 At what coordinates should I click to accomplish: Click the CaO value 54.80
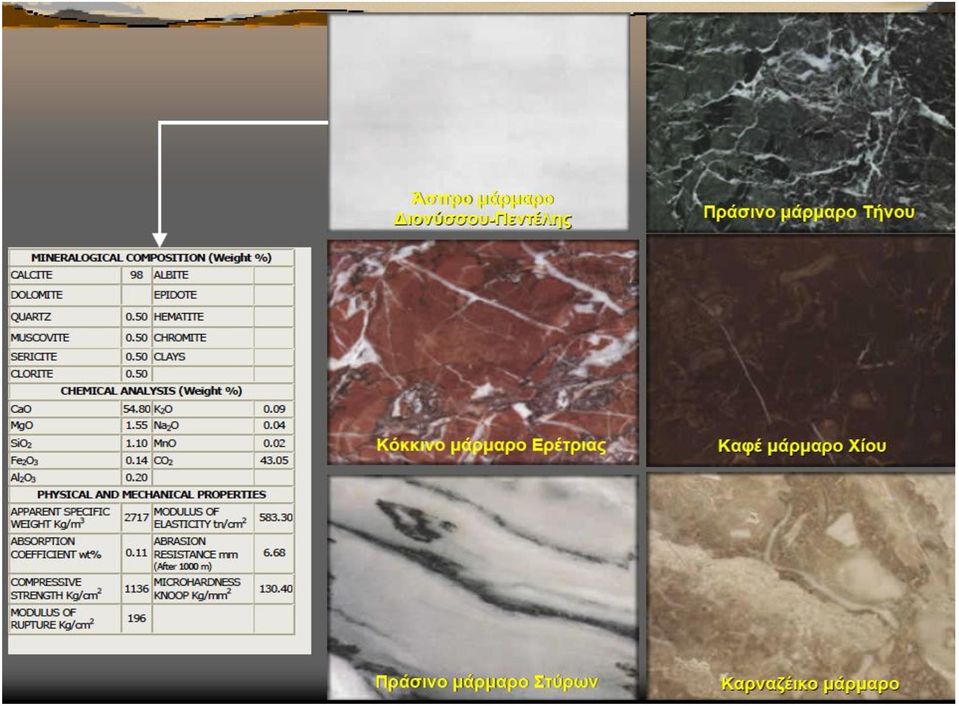[x=136, y=409]
